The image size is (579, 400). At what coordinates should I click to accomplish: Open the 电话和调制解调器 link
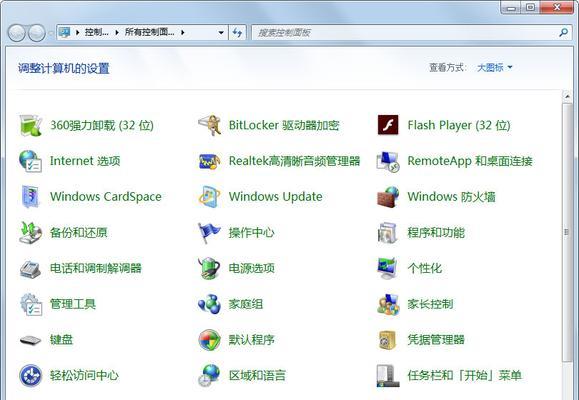pos(96,268)
